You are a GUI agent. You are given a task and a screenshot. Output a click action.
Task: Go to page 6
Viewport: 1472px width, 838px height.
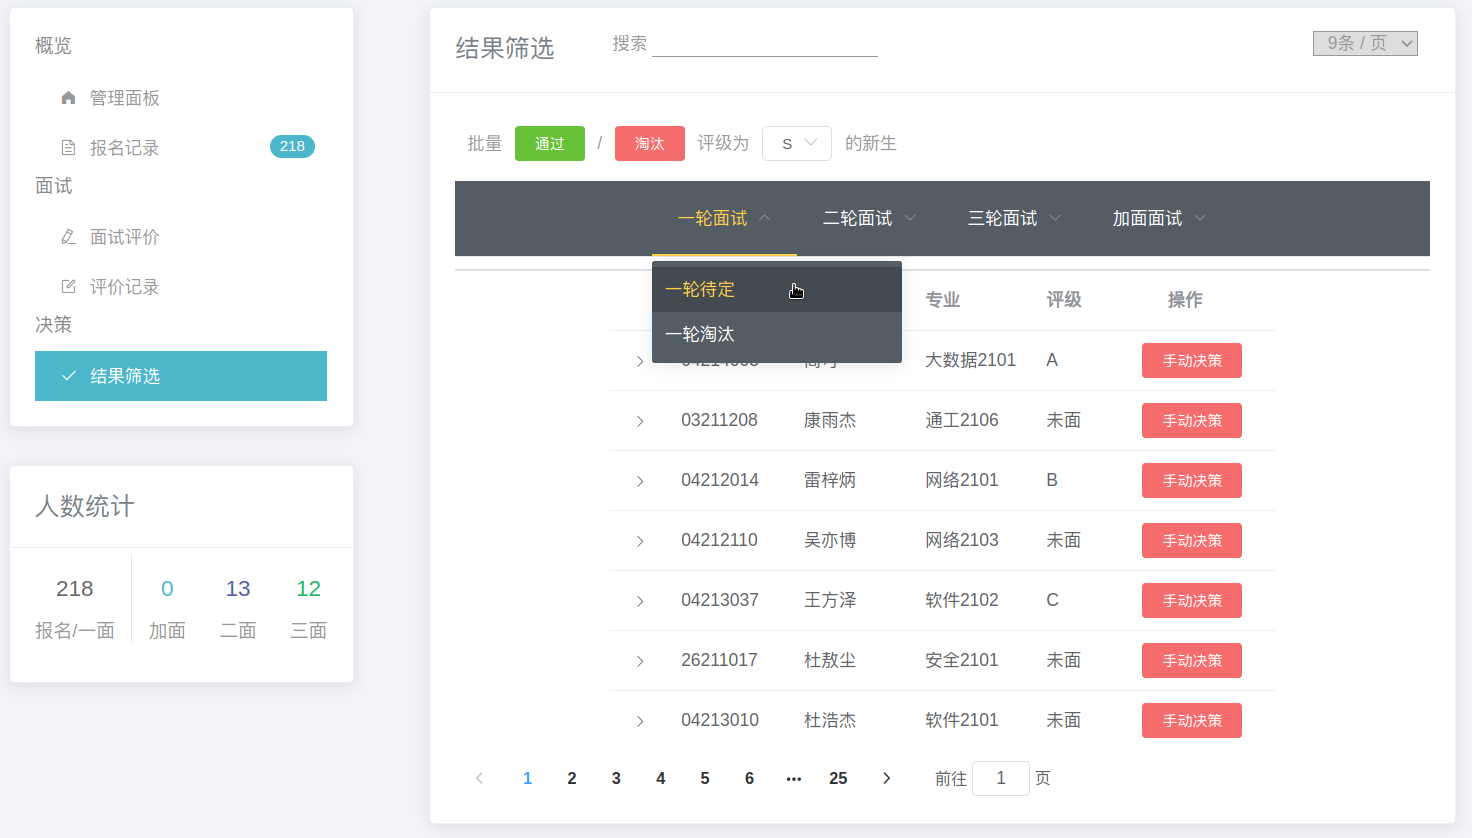(x=749, y=778)
